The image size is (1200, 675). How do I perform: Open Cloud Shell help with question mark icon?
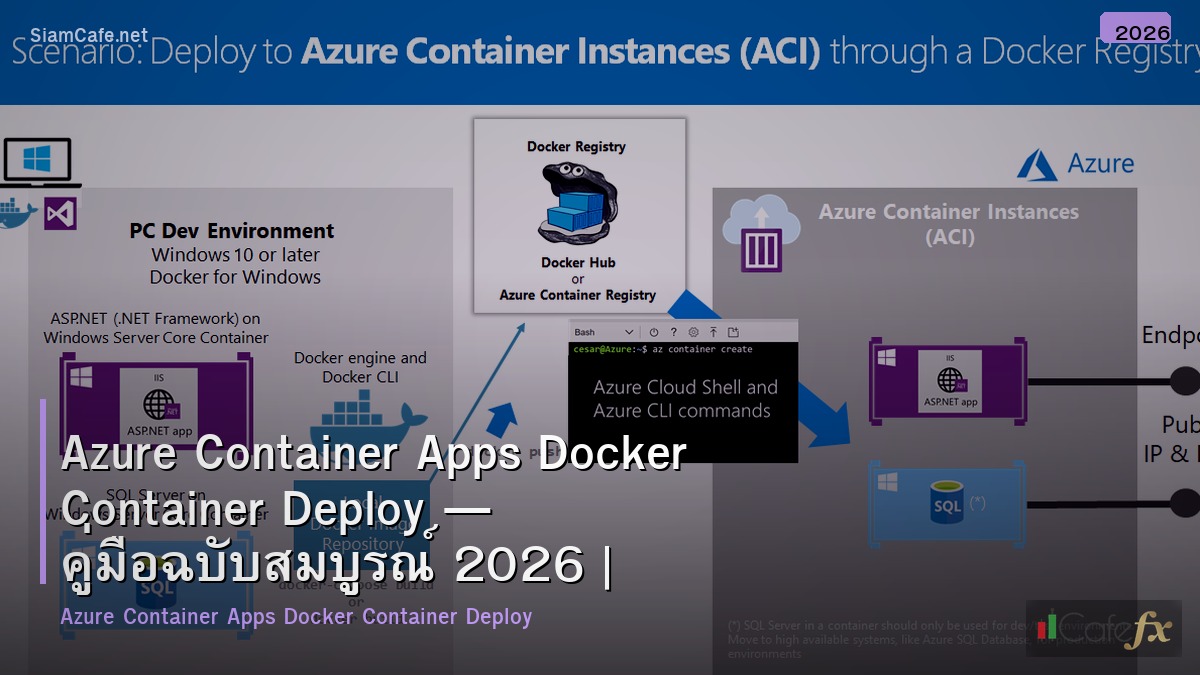pyautogui.click(x=673, y=332)
